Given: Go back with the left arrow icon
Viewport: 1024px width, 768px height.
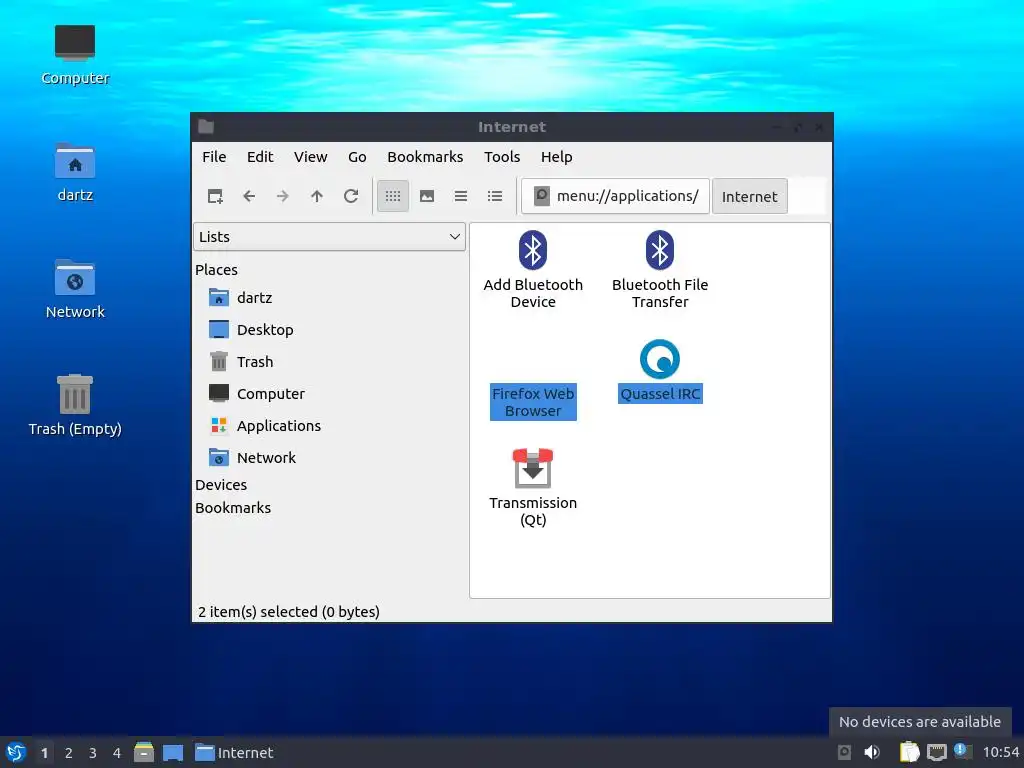Looking at the screenshot, I should coord(249,196).
